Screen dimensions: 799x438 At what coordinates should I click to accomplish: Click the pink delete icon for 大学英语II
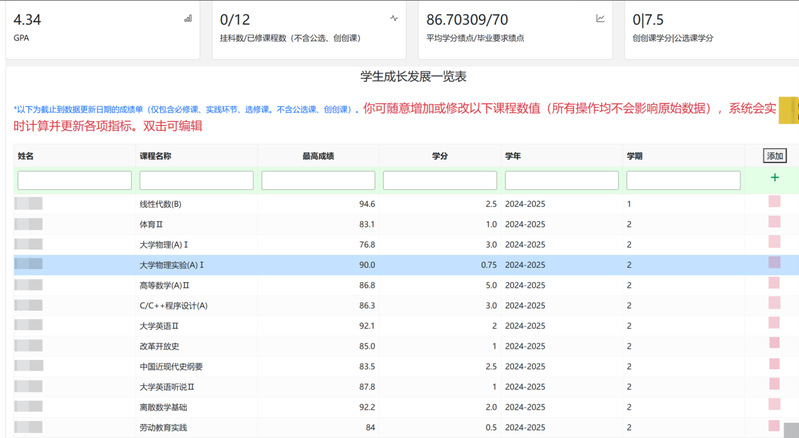774,325
